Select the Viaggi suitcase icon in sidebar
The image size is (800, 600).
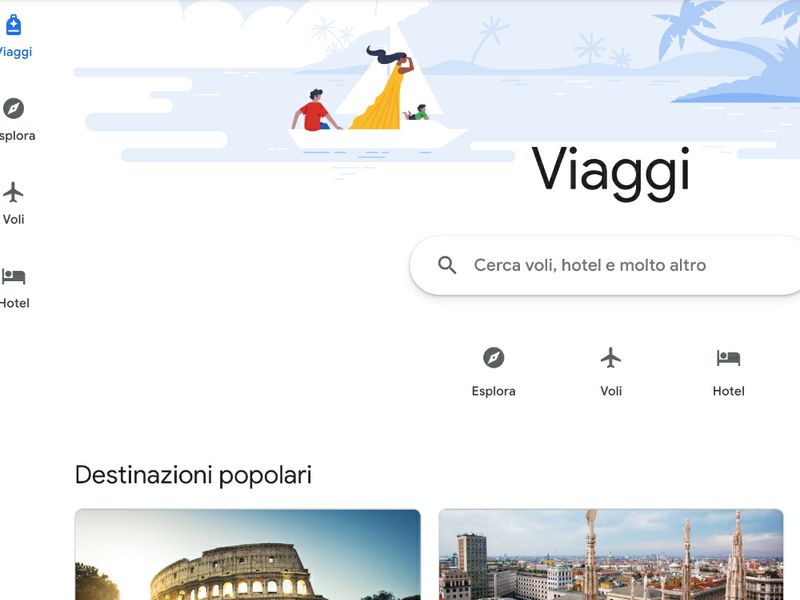(14, 25)
